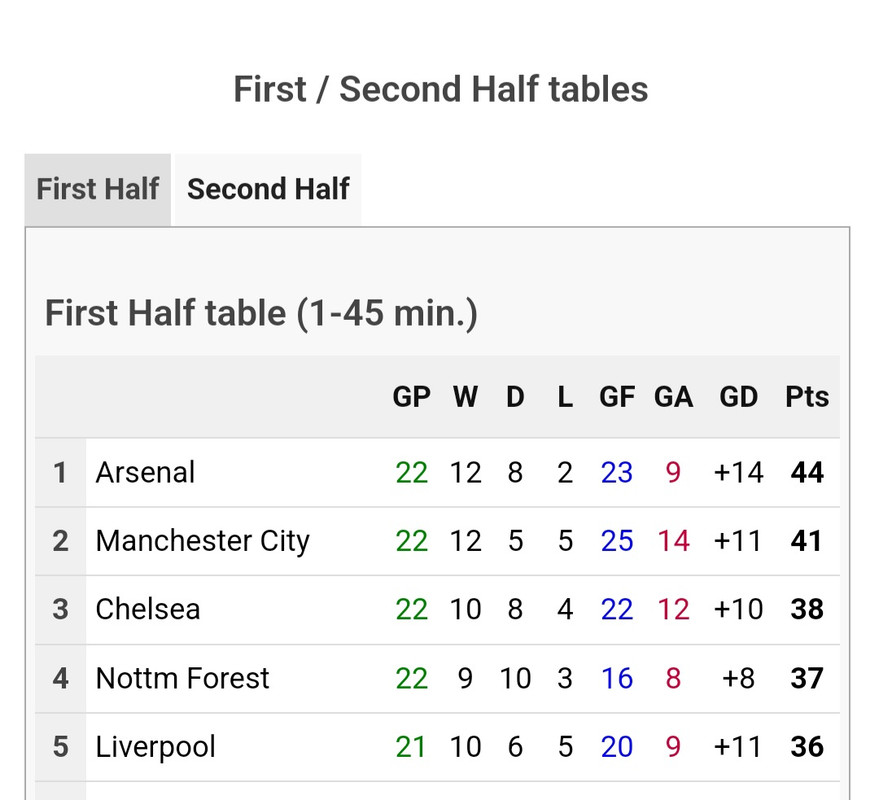This screenshot has width=879, height=800.
Task: Click the GF column header
Action: (617, 397)
